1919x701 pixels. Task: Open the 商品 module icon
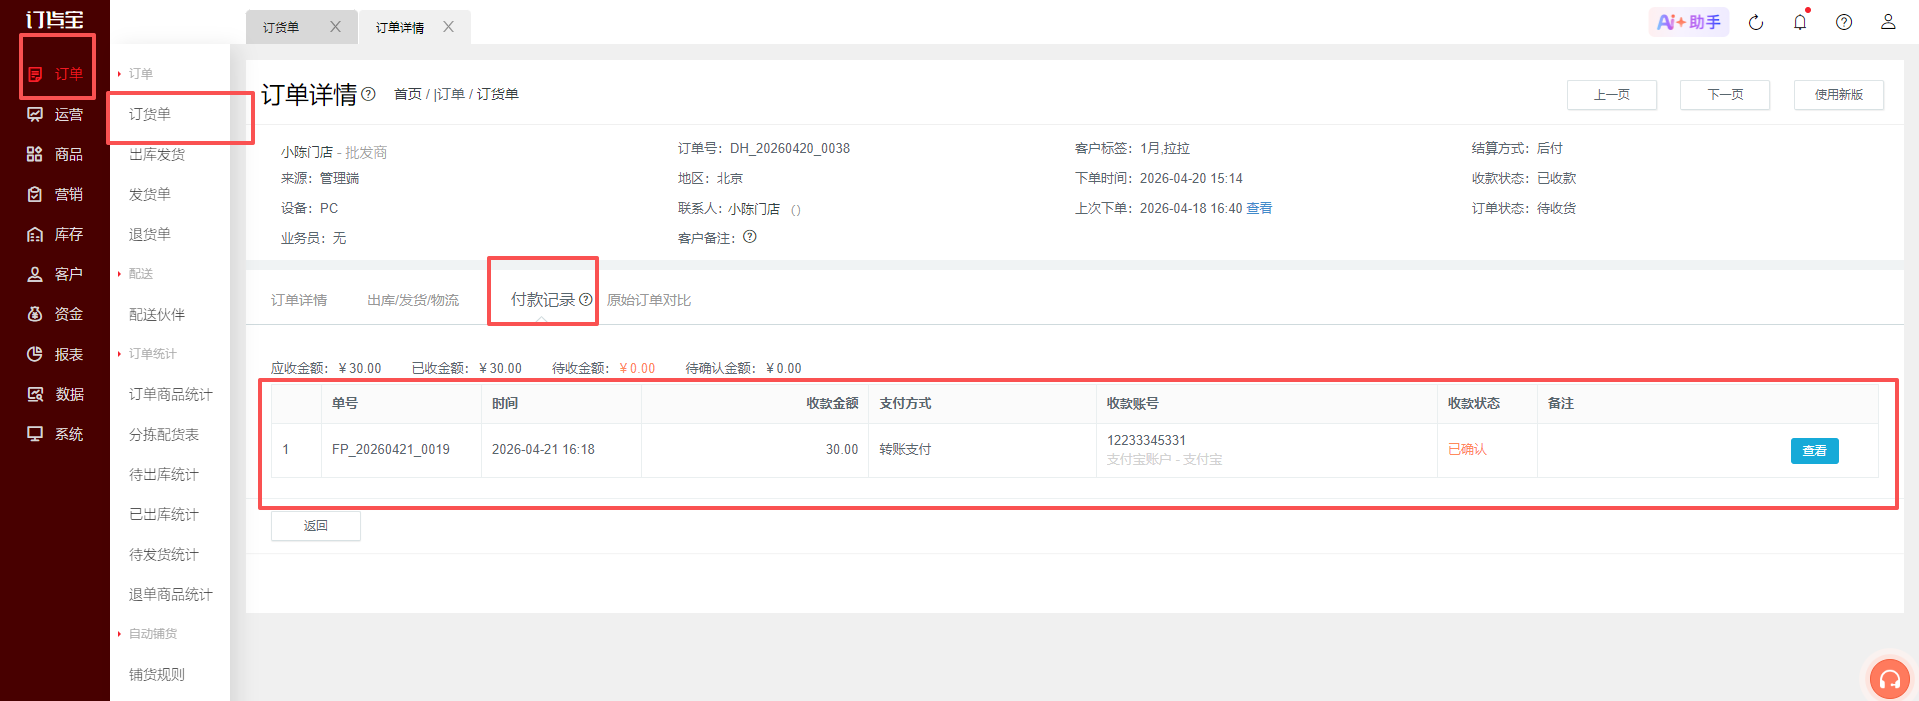click(x=35, y=154)
